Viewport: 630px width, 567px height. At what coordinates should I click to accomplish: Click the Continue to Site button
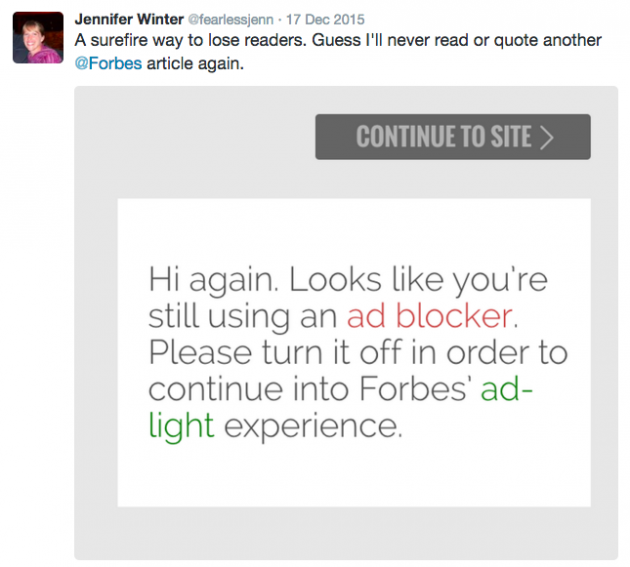pyautogui.click(x=453, y=137)
